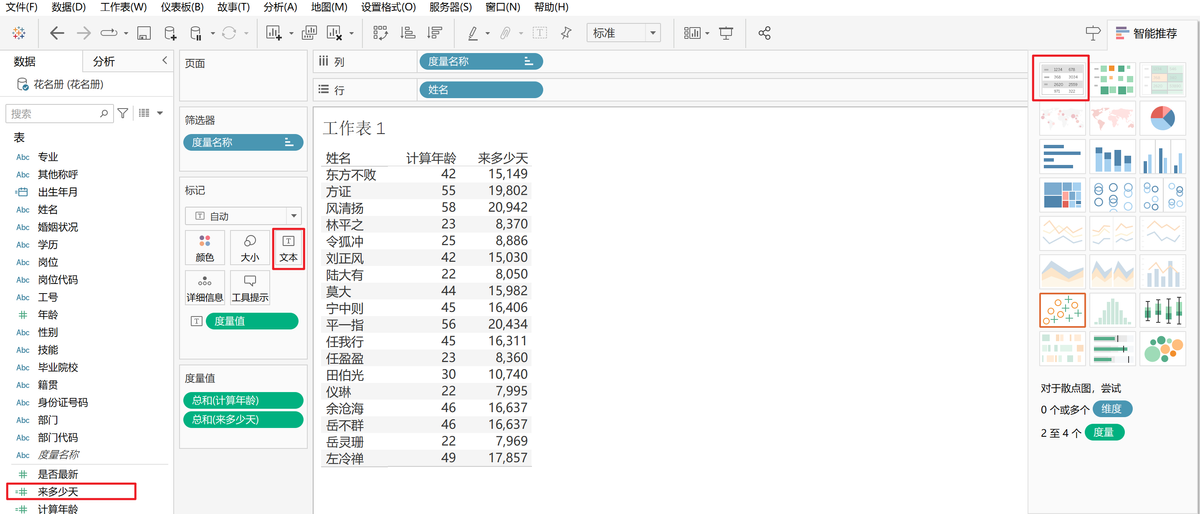Open the 详细信息 detail mark card

pyautogui.click(x=205, y=288)
